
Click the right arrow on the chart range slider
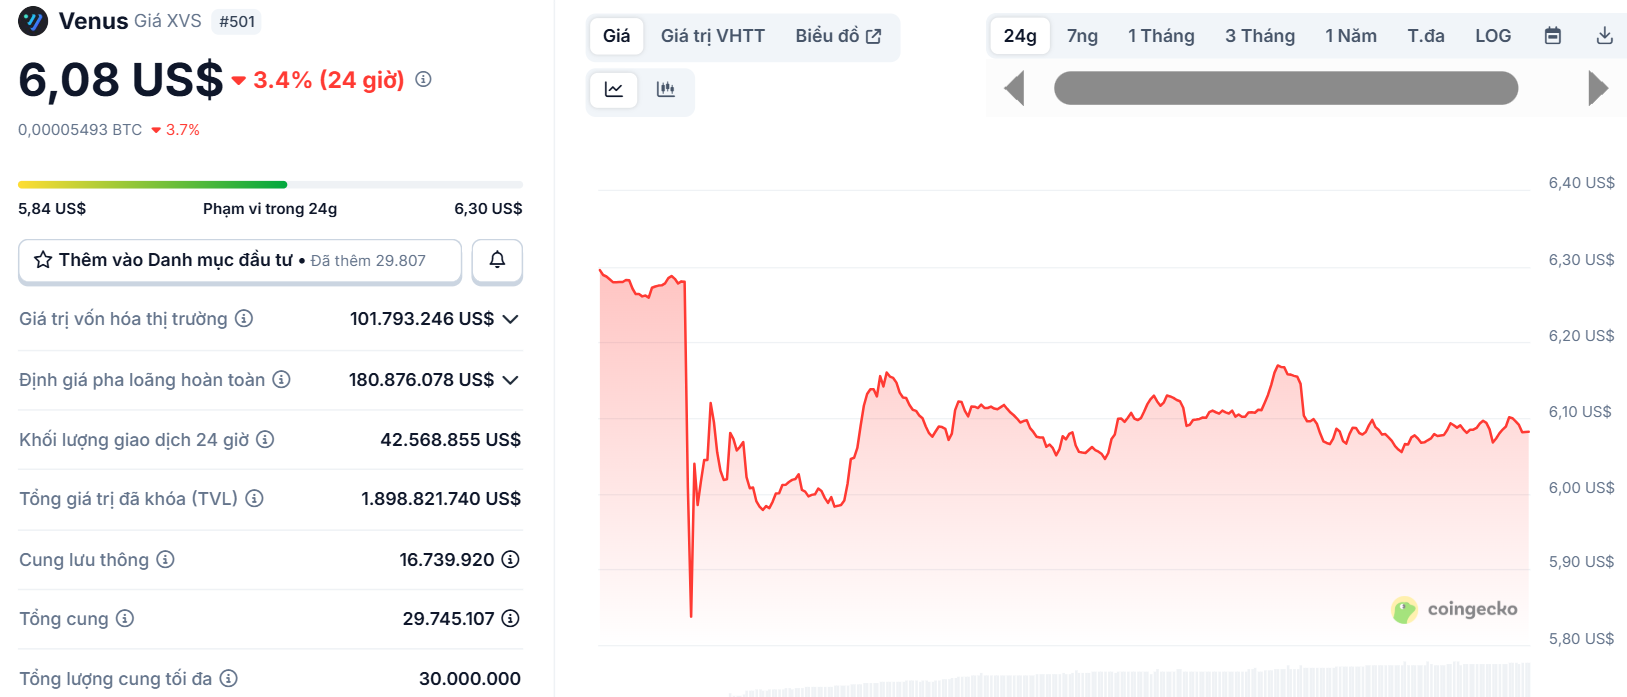click(x=1597, y=87)
